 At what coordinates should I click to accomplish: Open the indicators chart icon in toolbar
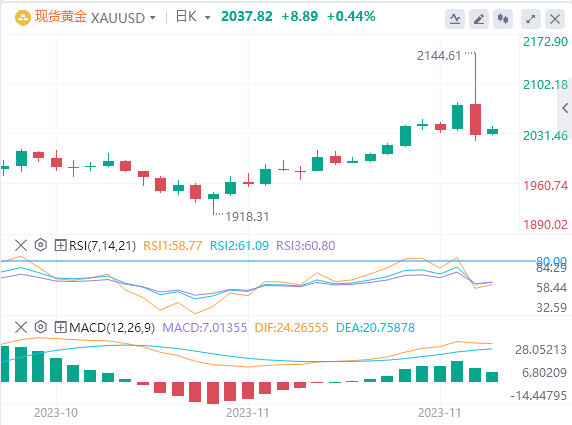tap(455, 19)
